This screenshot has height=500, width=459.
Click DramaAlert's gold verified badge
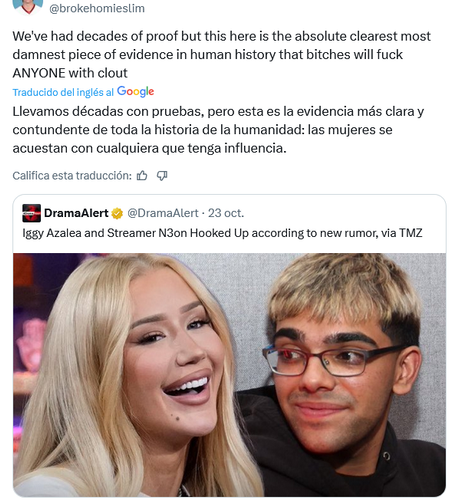117,213
